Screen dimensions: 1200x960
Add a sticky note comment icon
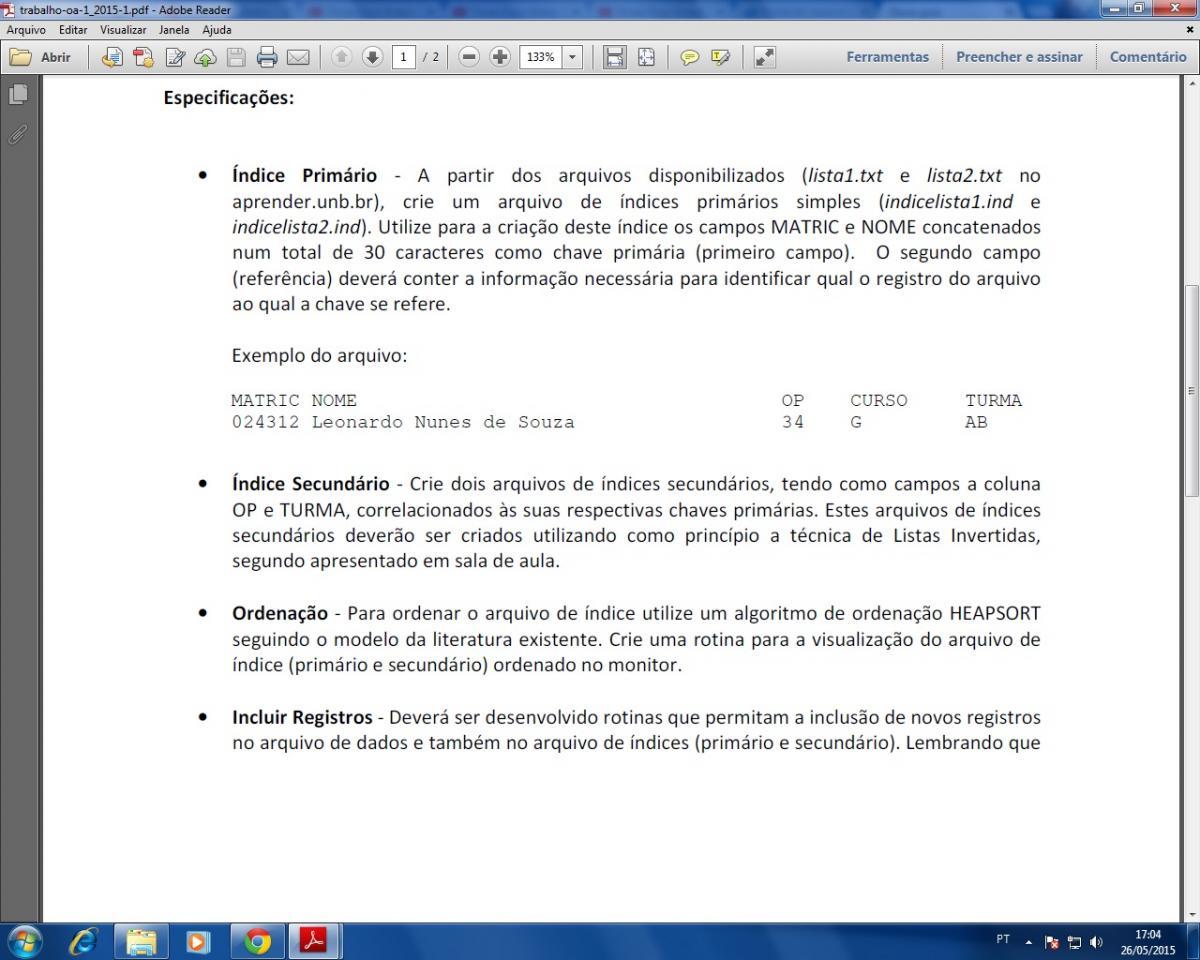coord(689,57)
